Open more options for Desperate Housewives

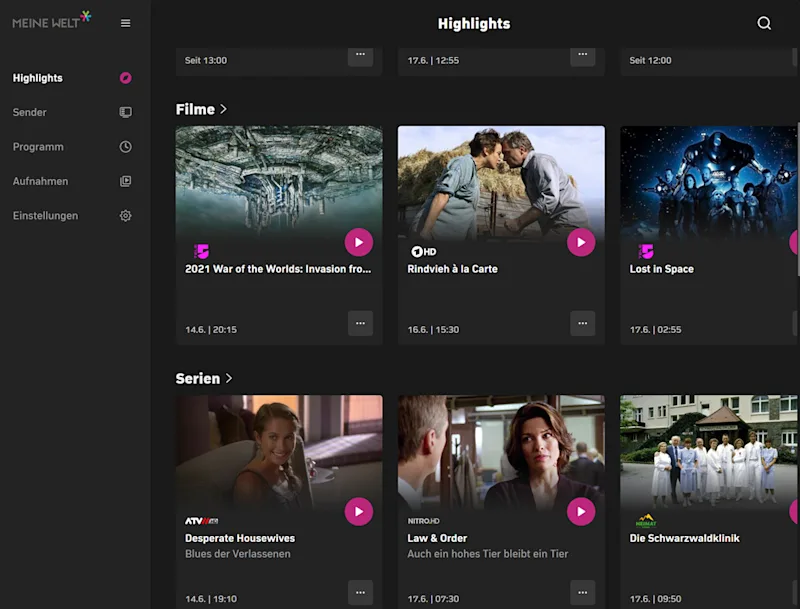pos(360,593)
